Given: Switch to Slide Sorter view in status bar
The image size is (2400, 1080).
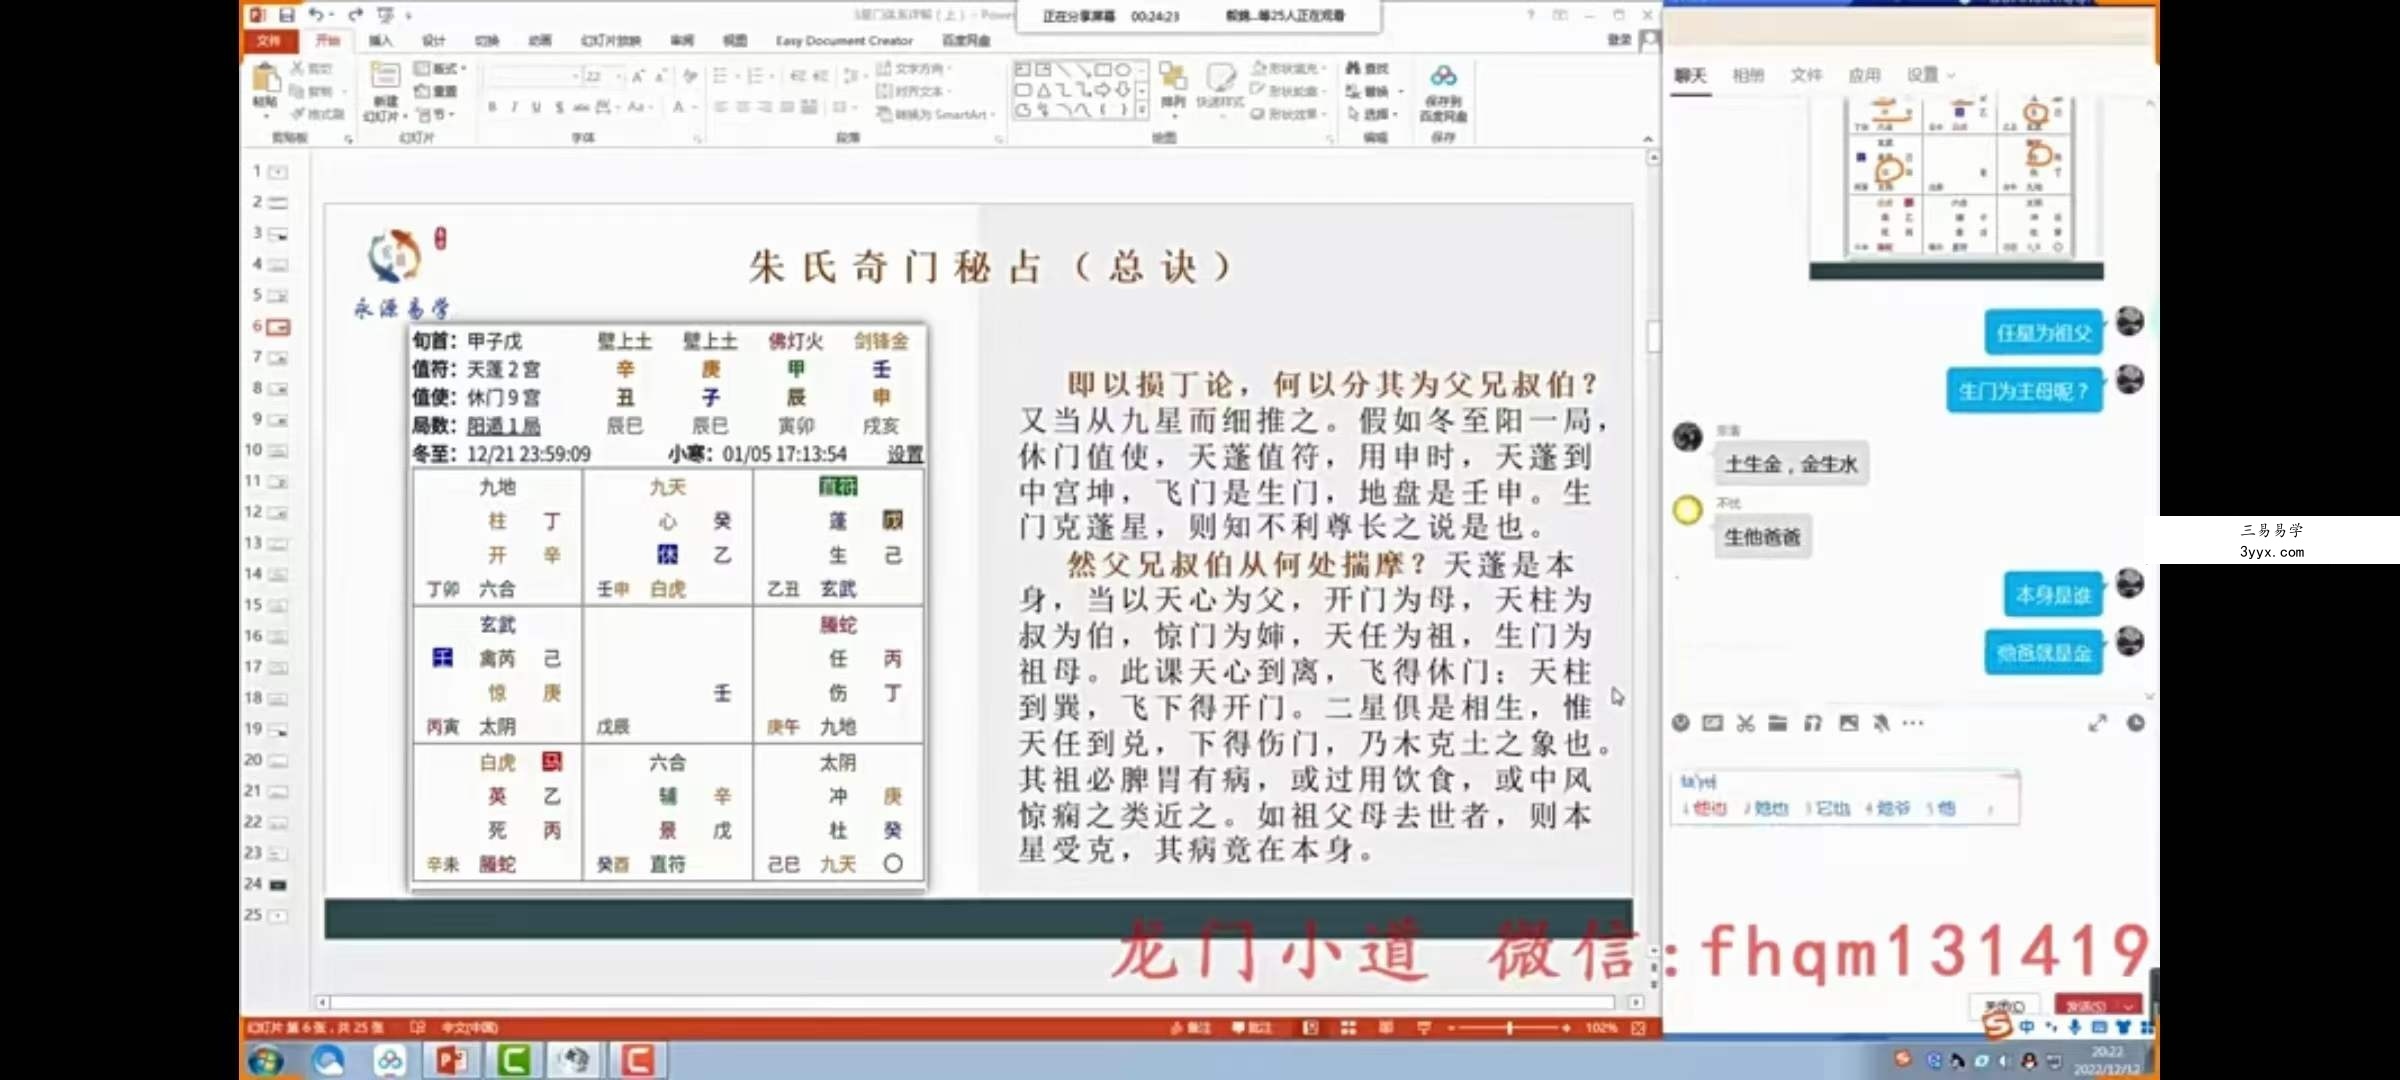Looking at the screenshot, I should tap(1348, 1028).
